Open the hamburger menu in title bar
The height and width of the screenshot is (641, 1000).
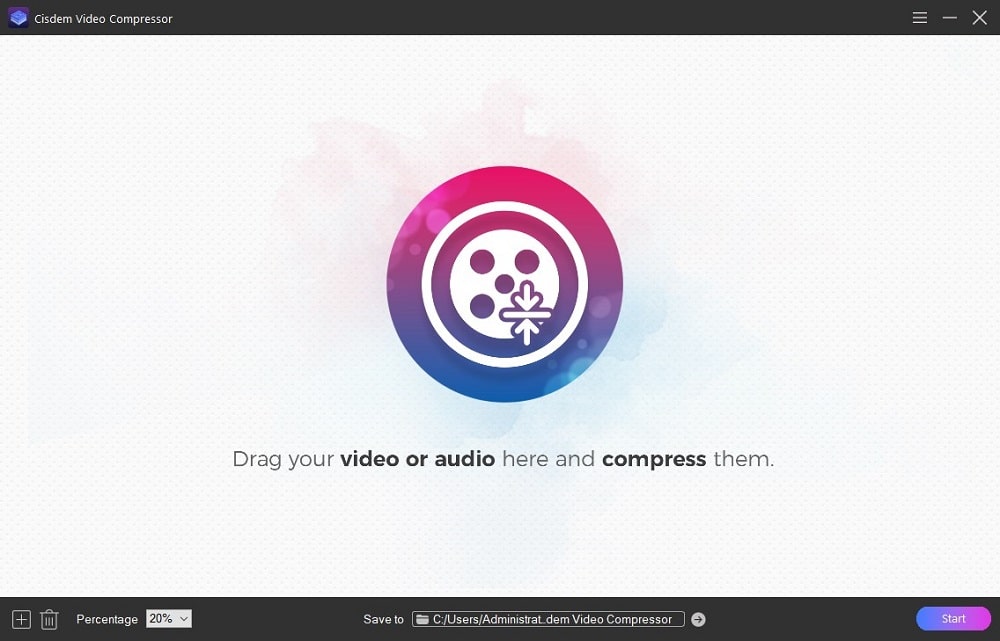[x=920, y=18]
